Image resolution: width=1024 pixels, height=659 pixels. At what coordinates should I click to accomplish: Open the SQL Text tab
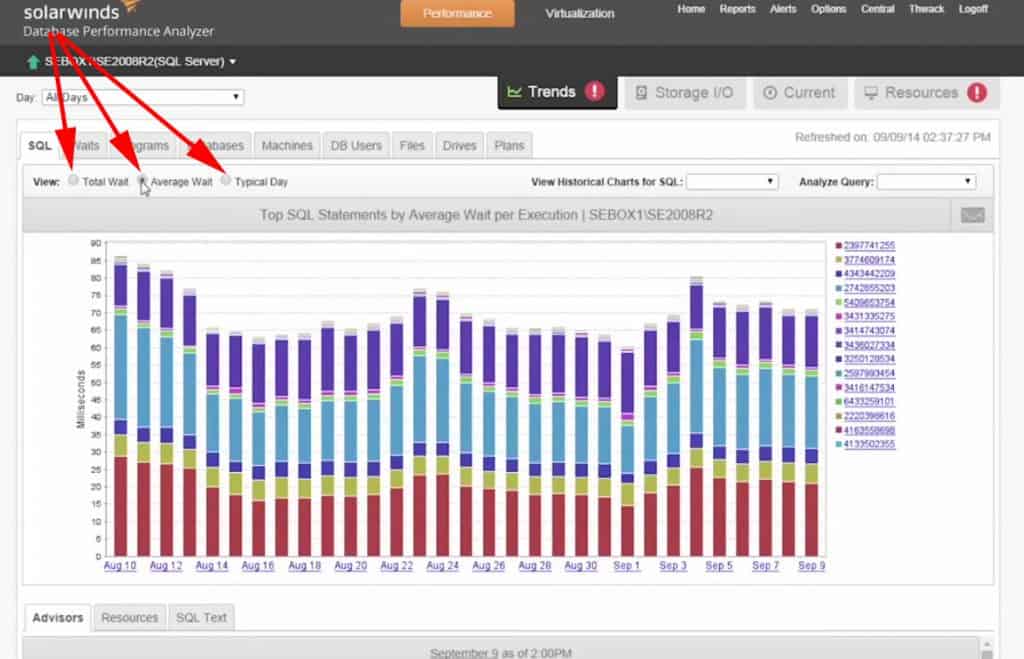[201, 618]
